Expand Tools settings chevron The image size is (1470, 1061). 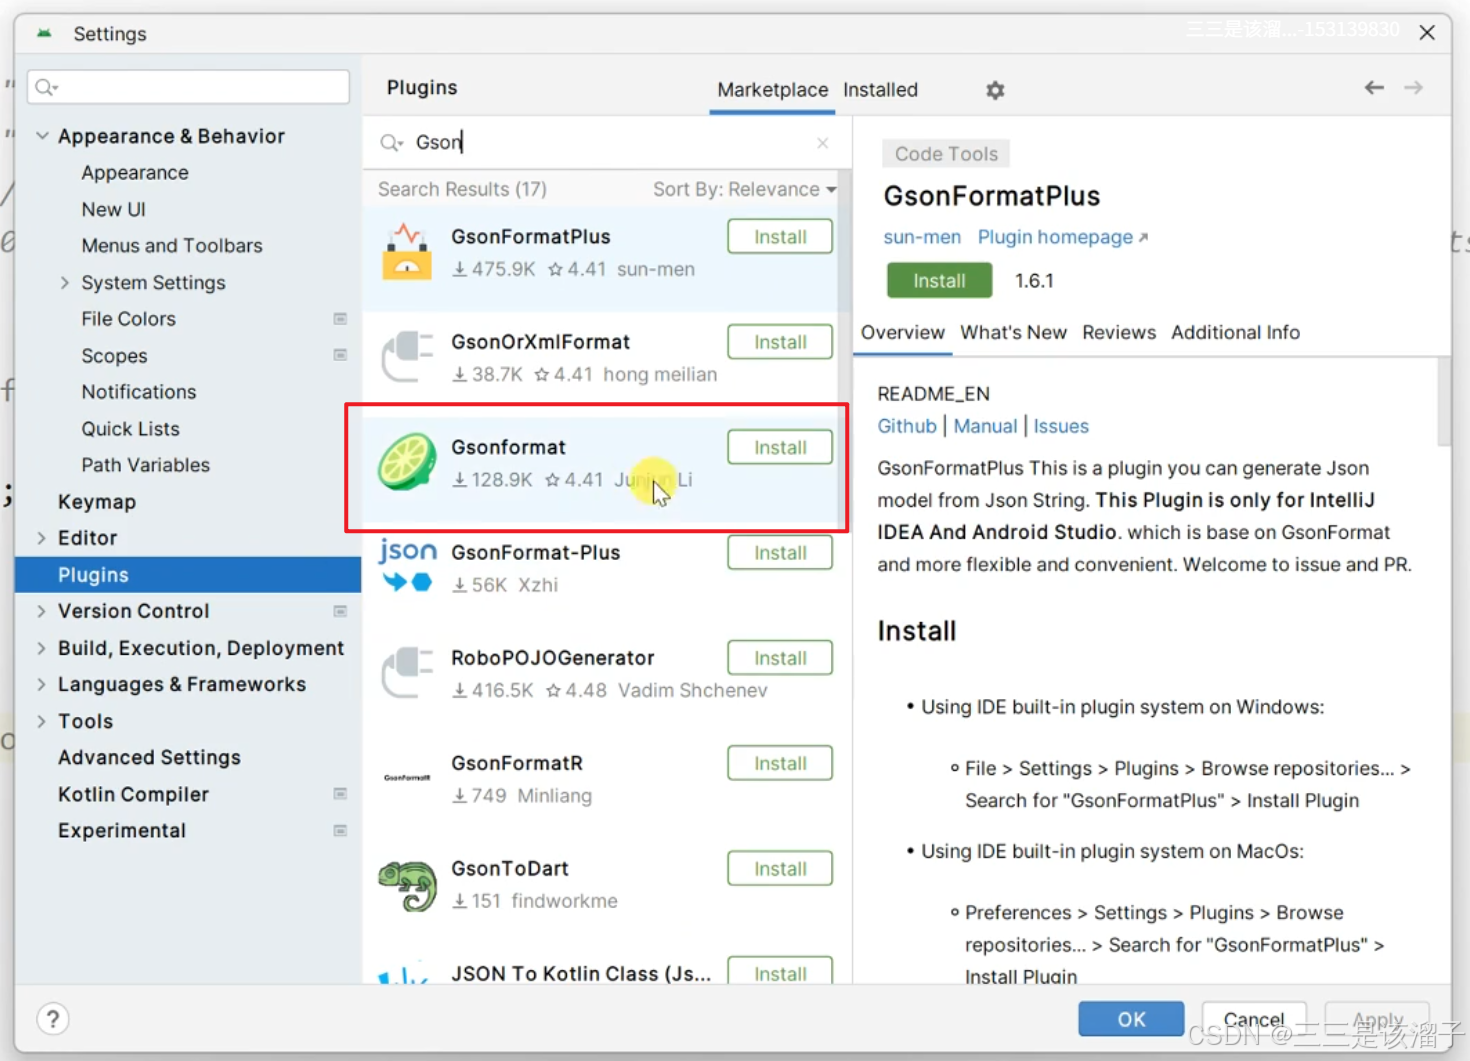41,721
